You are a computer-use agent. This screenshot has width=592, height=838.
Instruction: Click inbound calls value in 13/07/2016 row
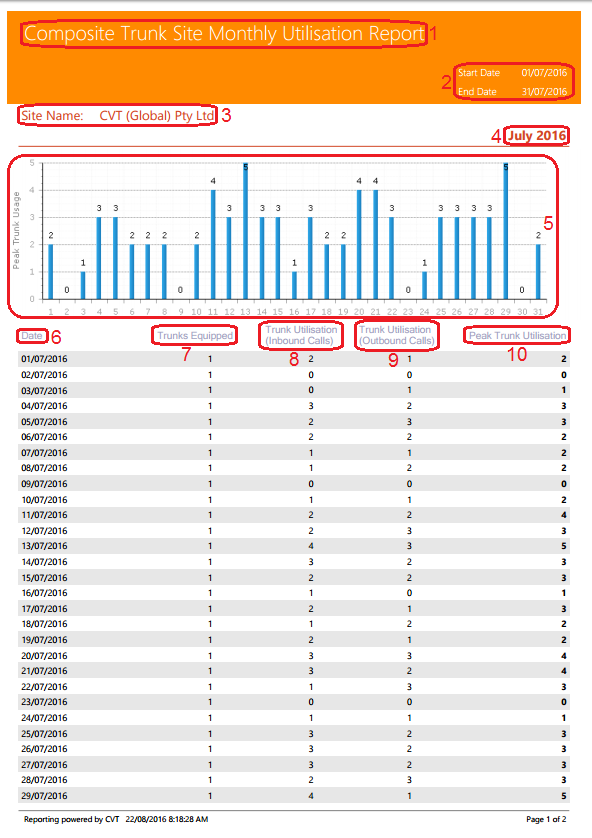pos(311,546)
